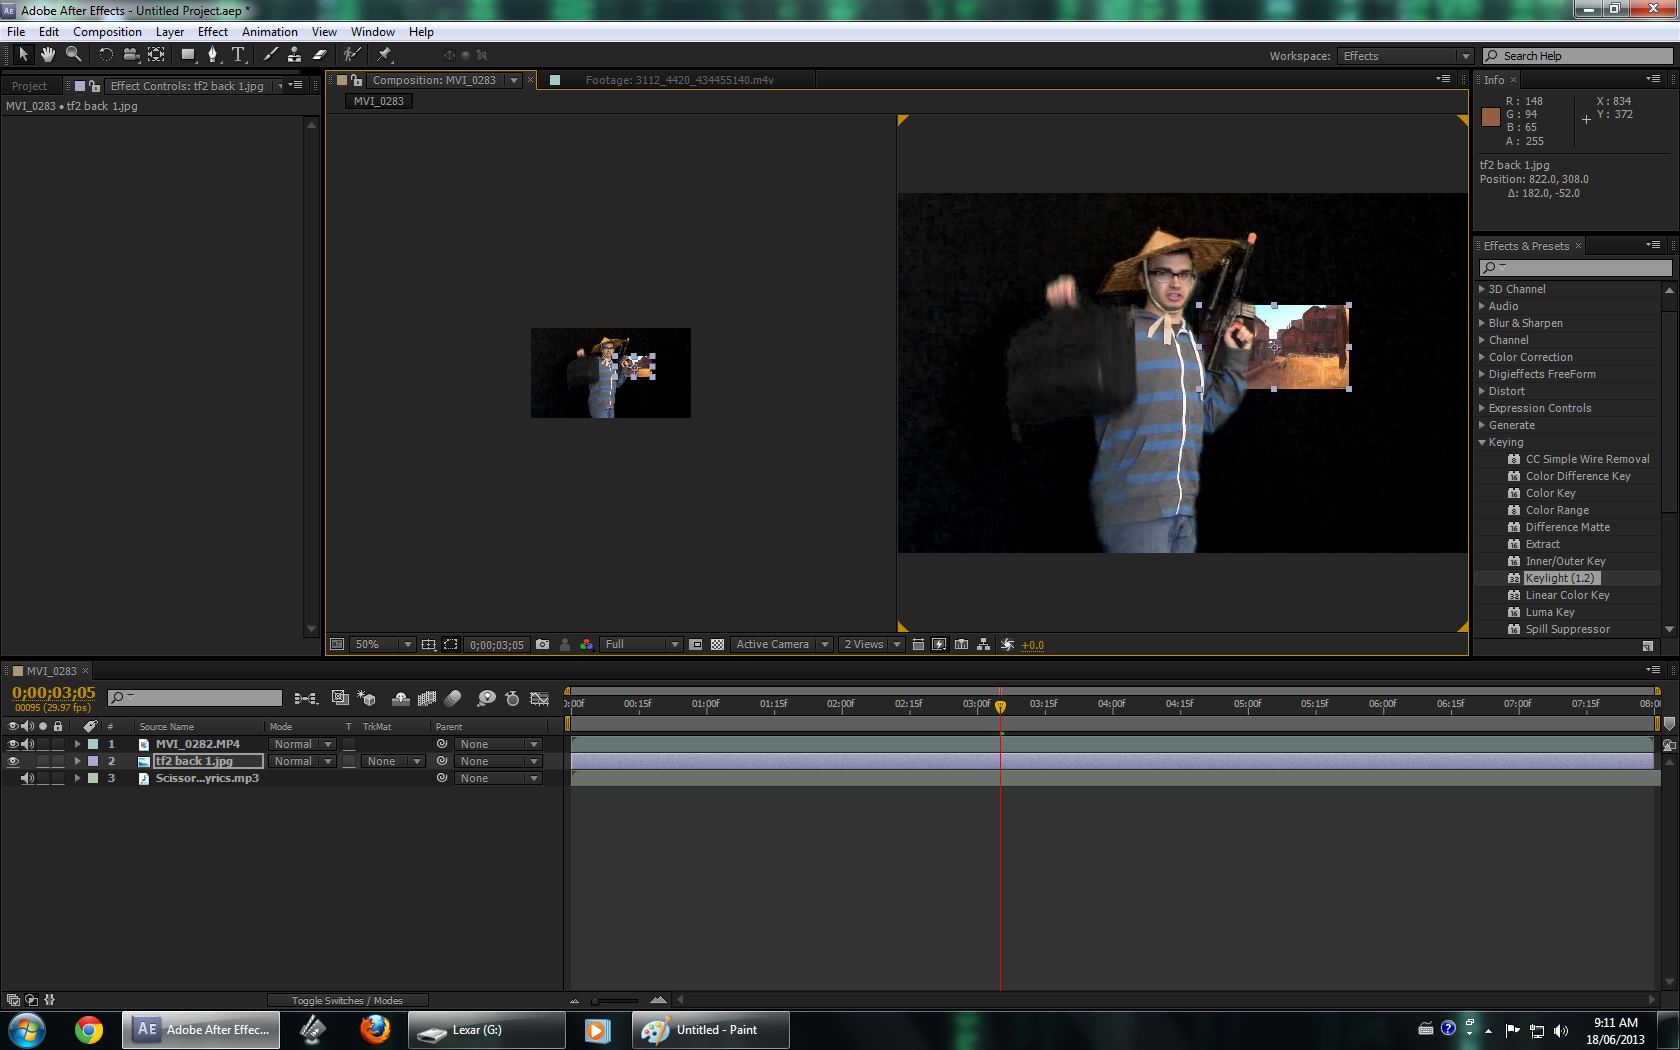This screenshot has width=1680, height=1050.
Task: Open the 50% magnification dropdown
Action: point(382,645)
